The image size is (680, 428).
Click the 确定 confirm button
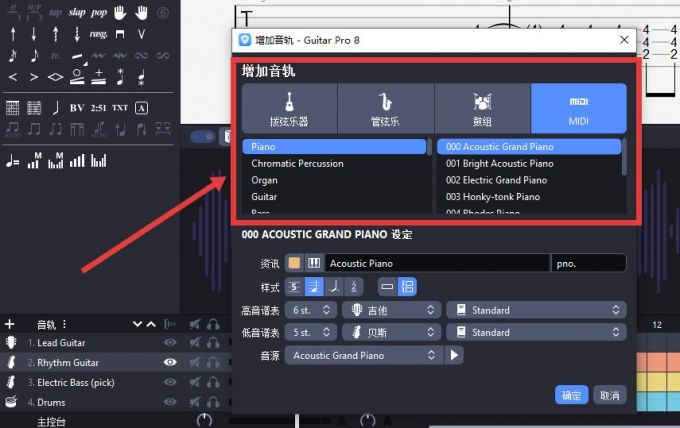tap(572, 395)
